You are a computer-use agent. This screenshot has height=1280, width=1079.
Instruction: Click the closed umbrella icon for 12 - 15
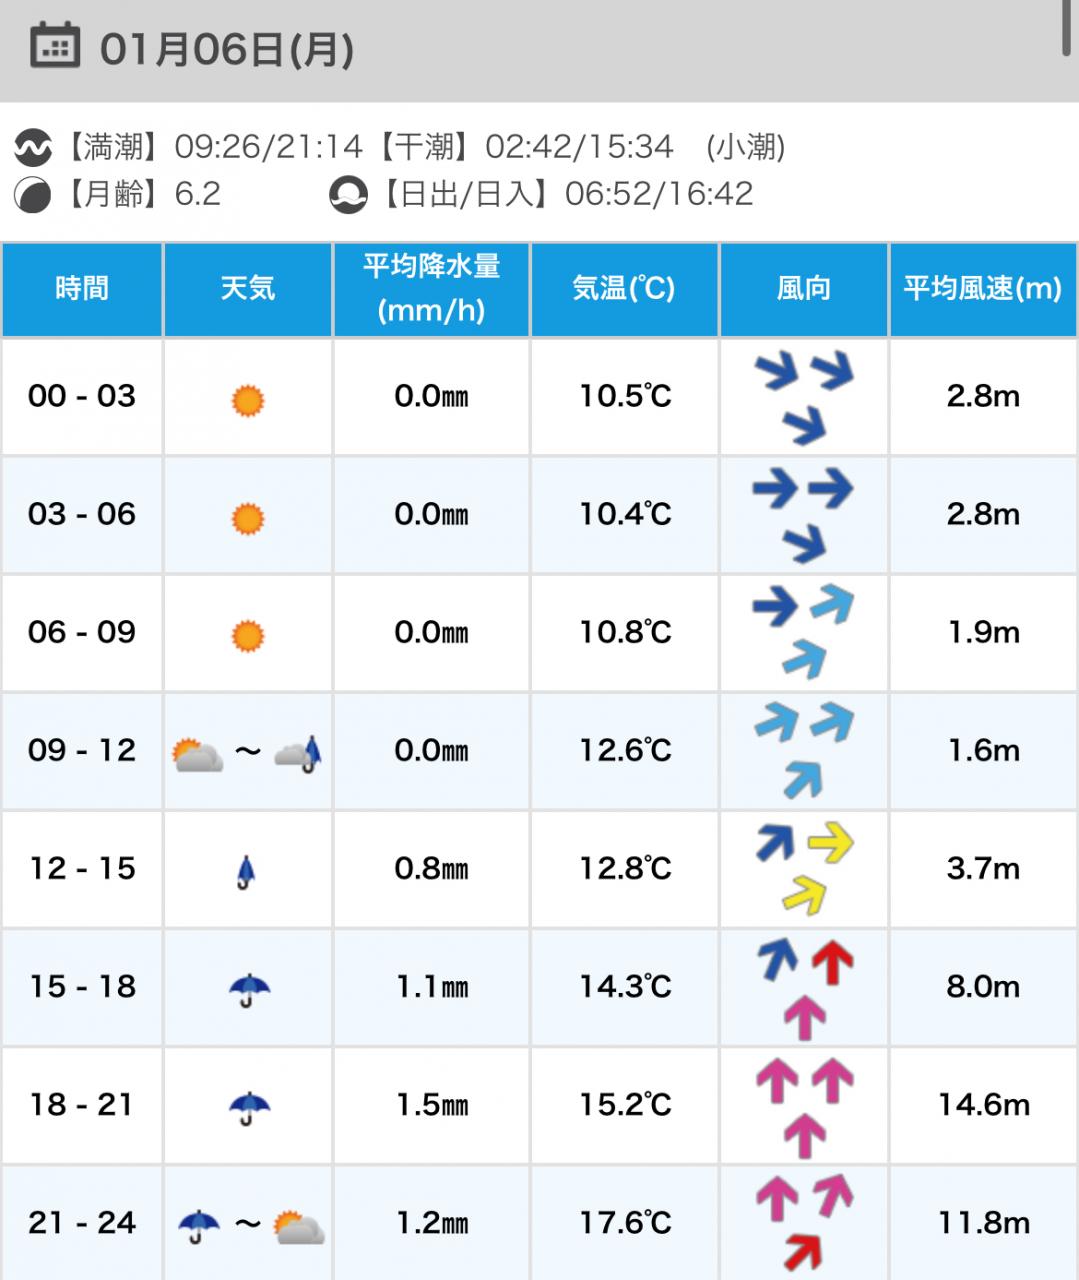click(246, 872)
